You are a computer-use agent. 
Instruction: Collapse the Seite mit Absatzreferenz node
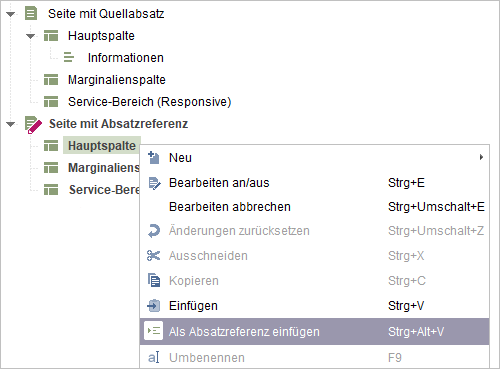point(11,124)
